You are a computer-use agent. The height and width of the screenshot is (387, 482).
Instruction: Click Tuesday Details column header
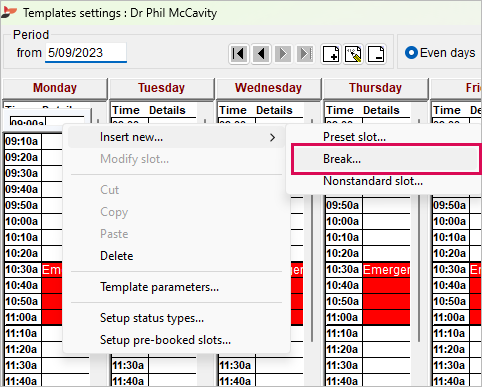(x=167, y=110)
